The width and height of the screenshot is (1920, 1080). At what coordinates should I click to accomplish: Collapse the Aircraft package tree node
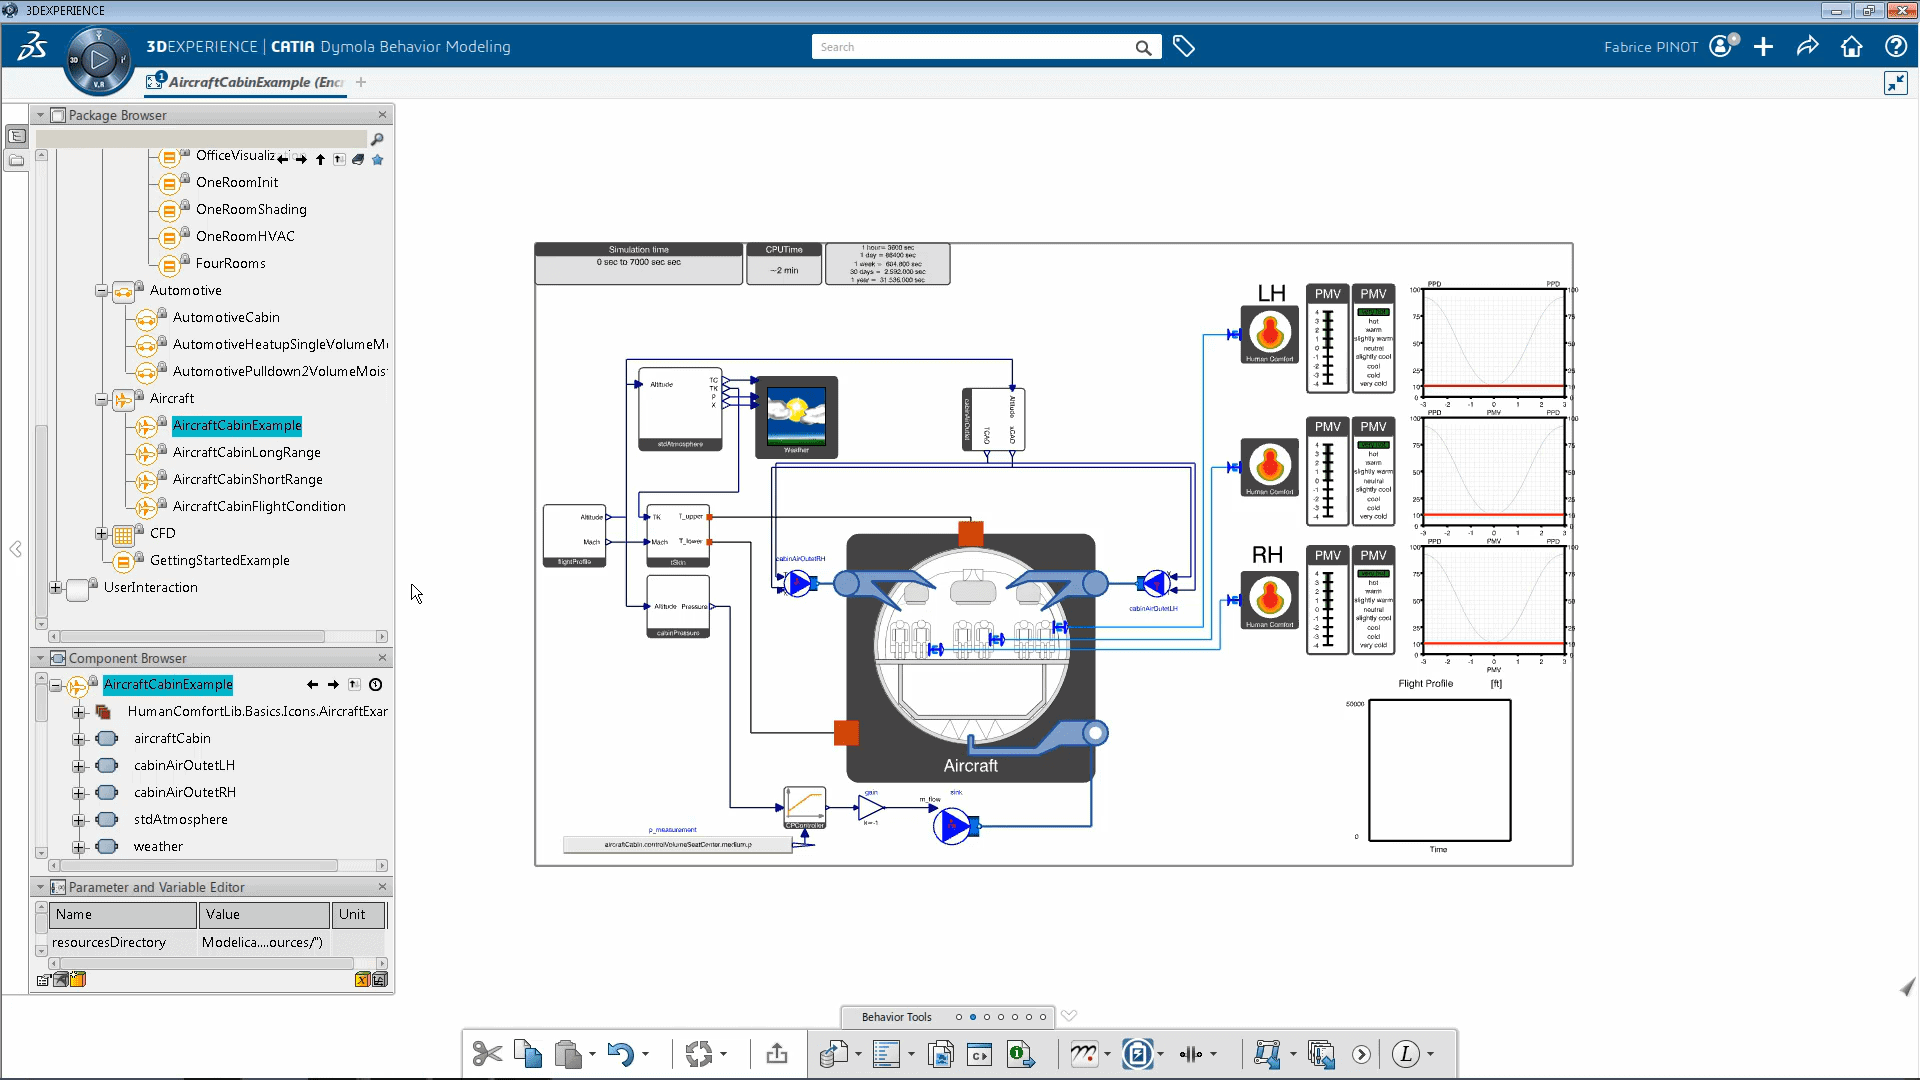101,399
